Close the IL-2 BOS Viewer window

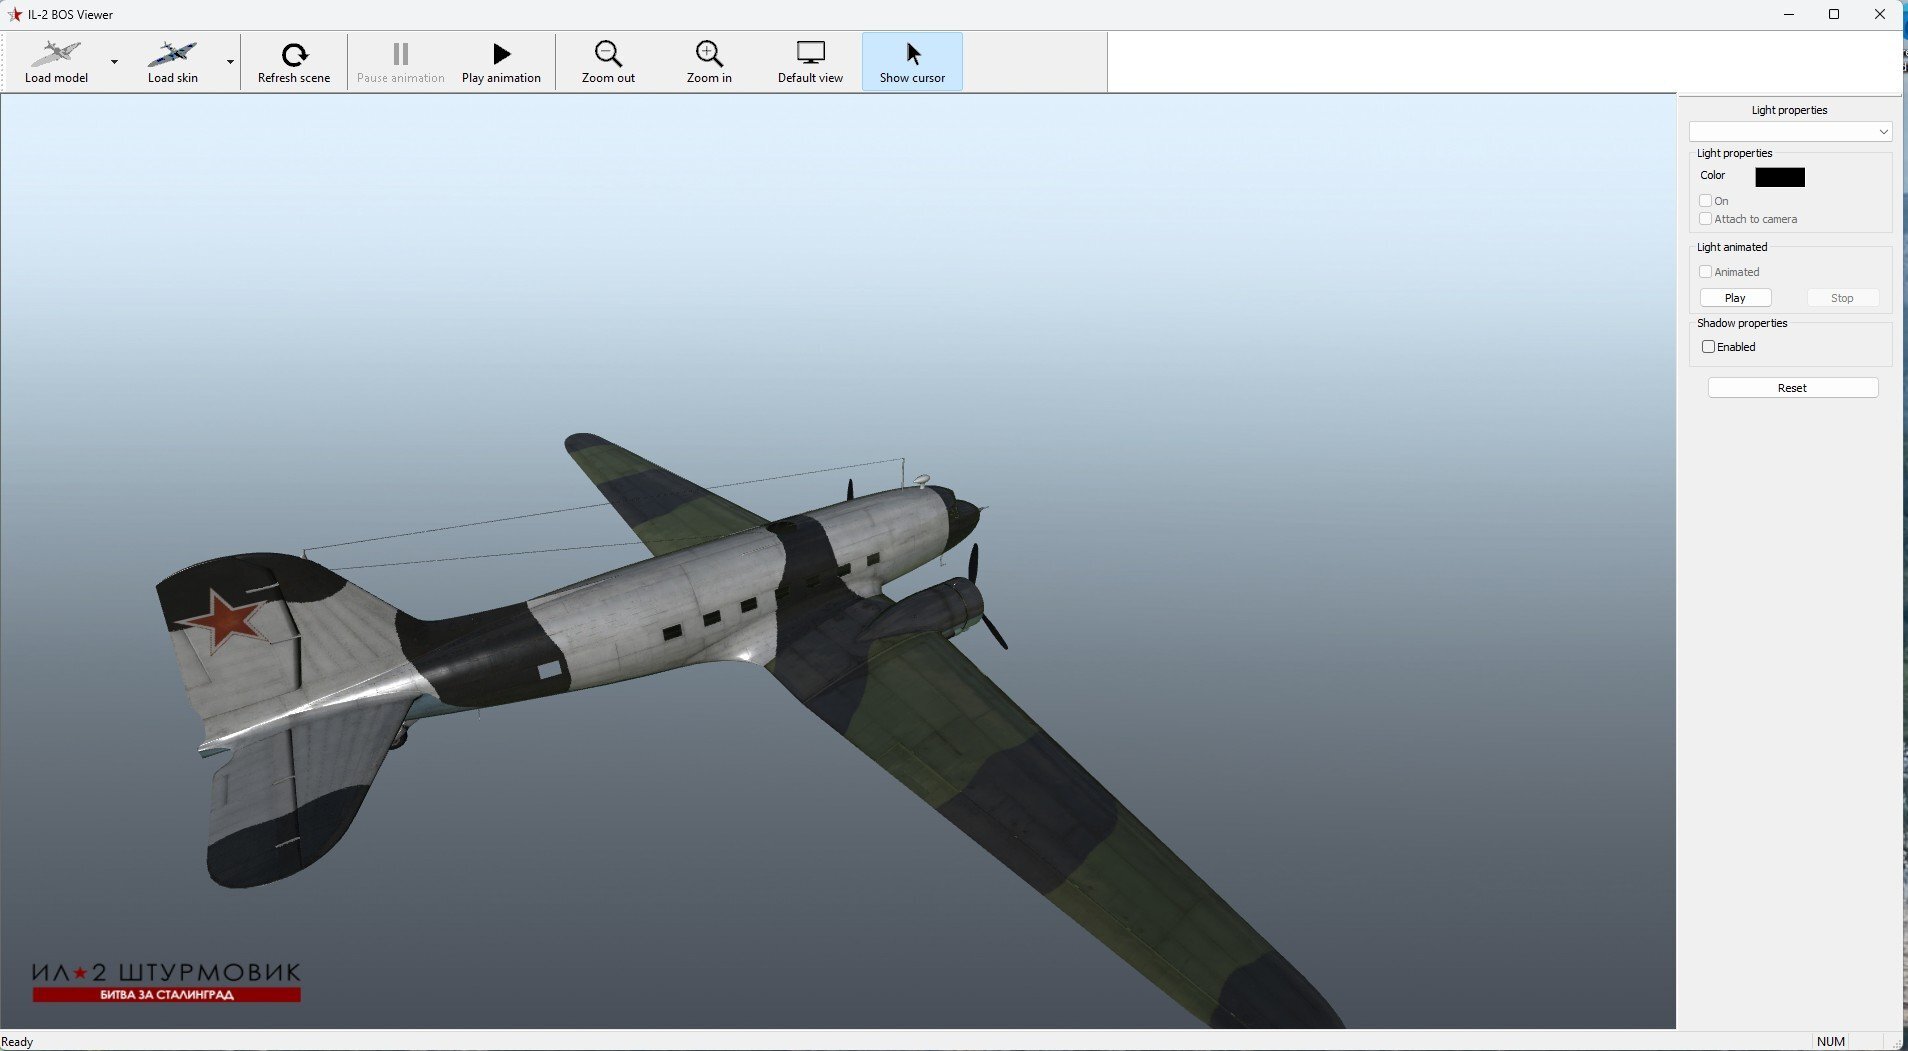pos(1880,14)
